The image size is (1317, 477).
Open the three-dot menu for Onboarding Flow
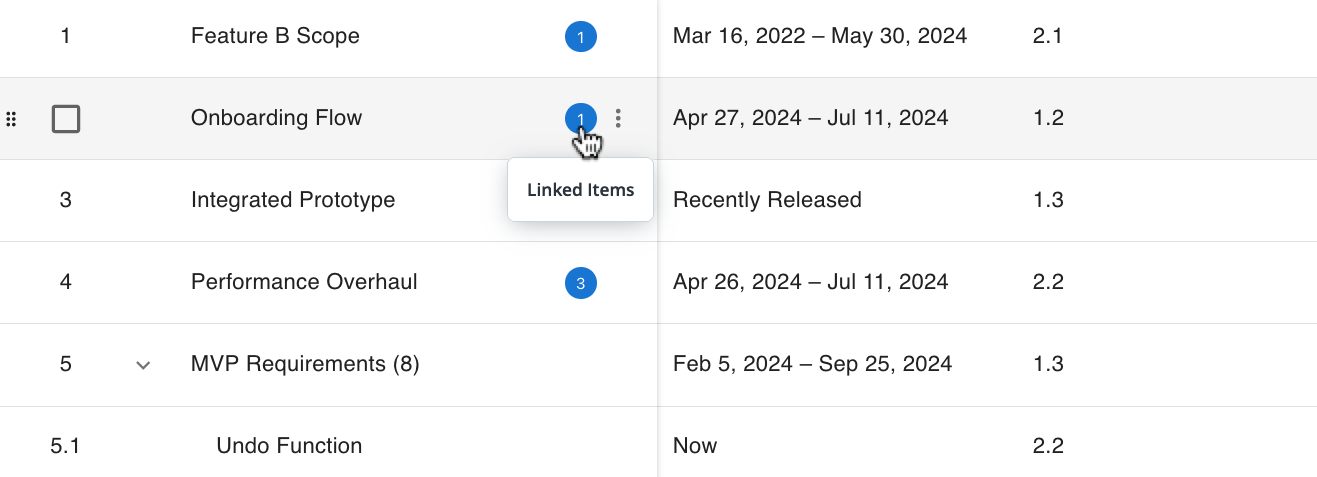click(618, 119)
